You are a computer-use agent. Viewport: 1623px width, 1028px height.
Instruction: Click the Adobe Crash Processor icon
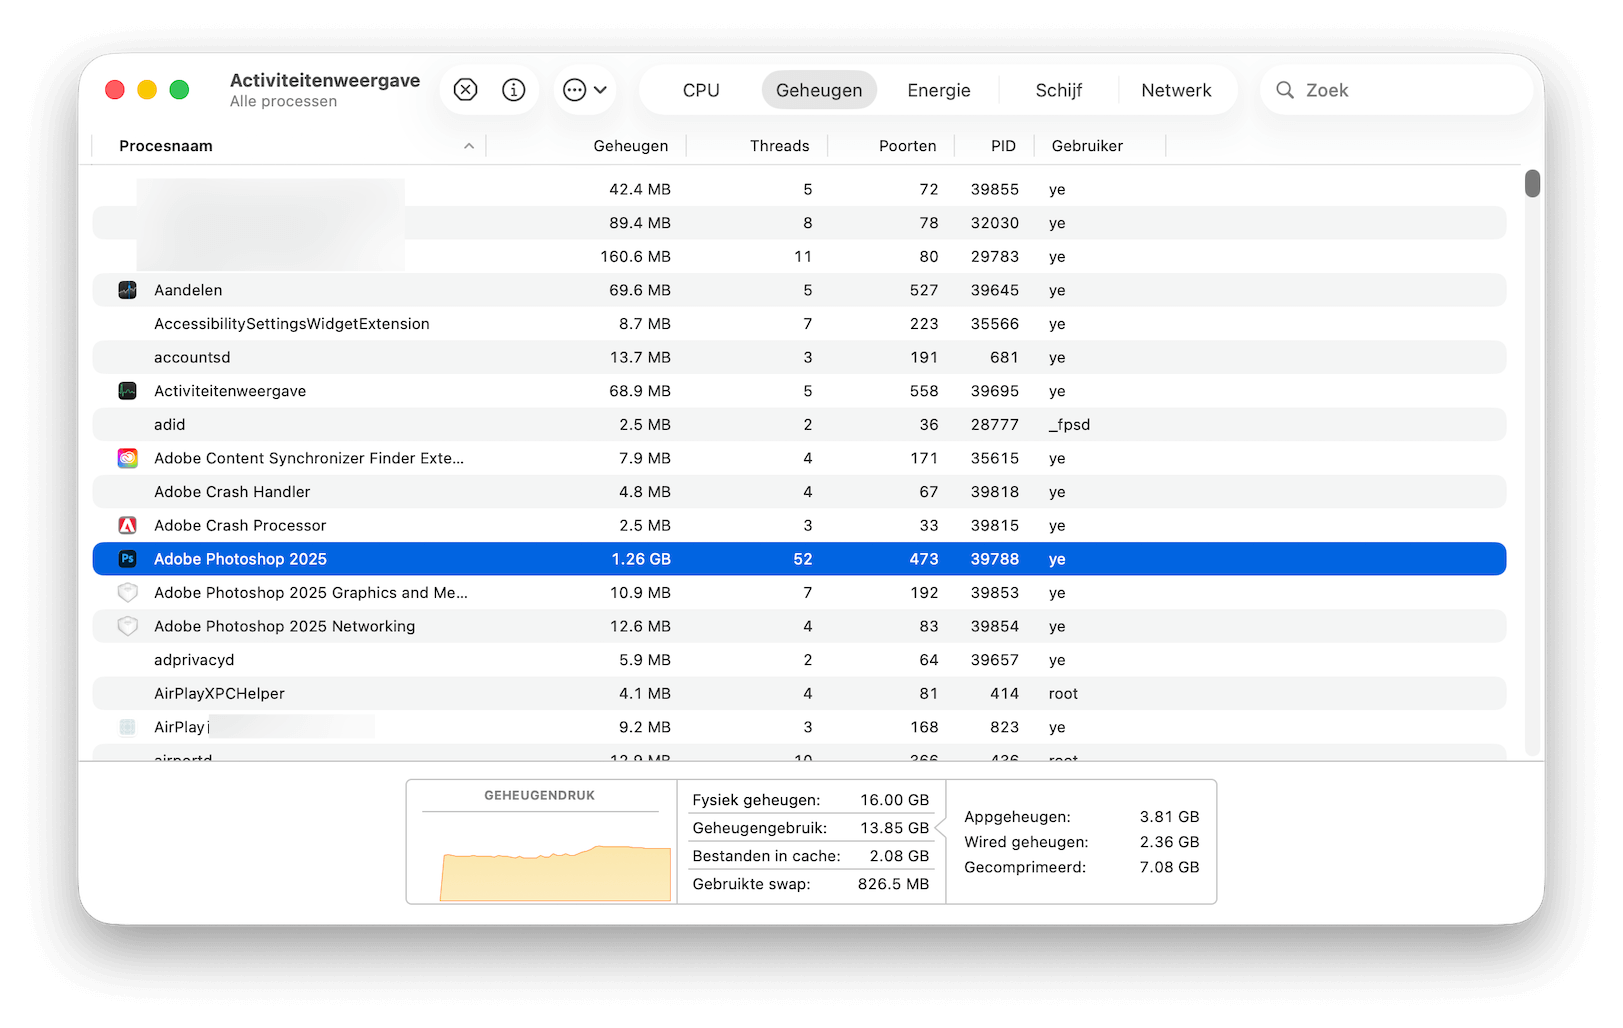127,525
